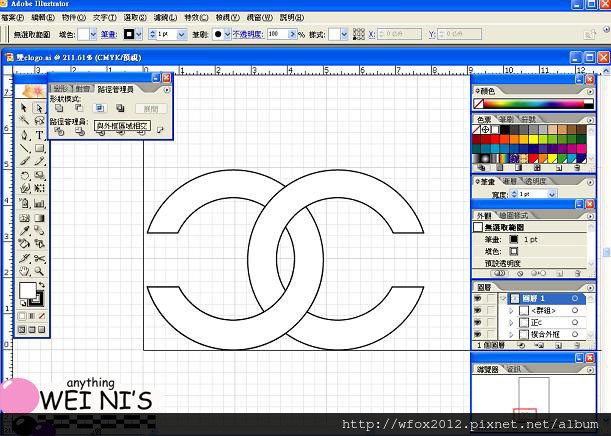Select the Rectangle tool

pyautogui.click(x=39, y=148)
